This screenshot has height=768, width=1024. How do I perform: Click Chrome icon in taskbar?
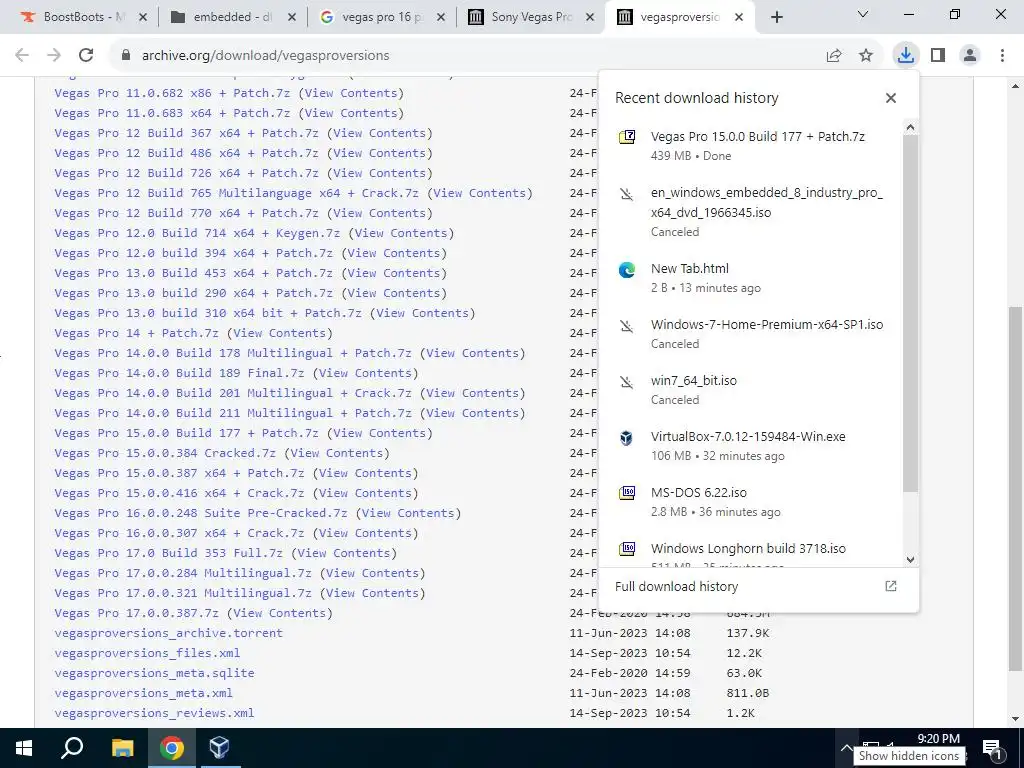(x=172, y=748)
